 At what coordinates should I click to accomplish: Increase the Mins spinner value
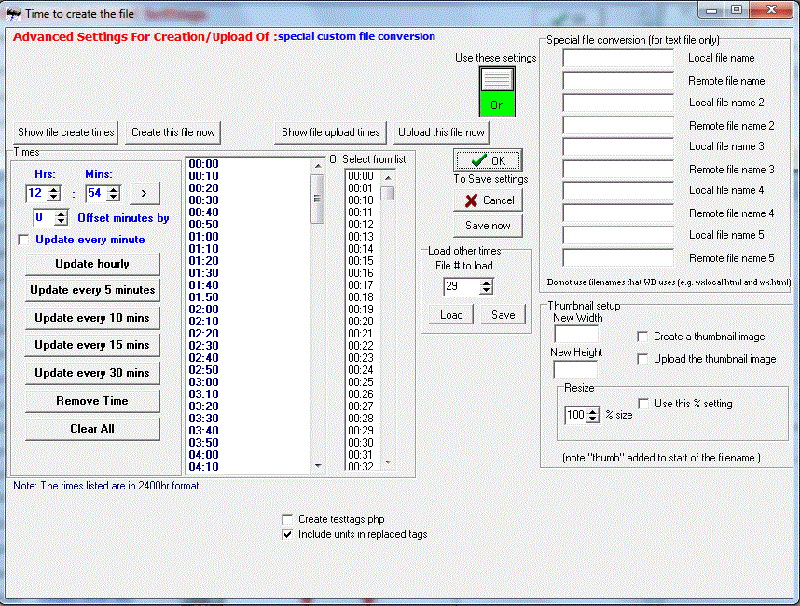114,190
